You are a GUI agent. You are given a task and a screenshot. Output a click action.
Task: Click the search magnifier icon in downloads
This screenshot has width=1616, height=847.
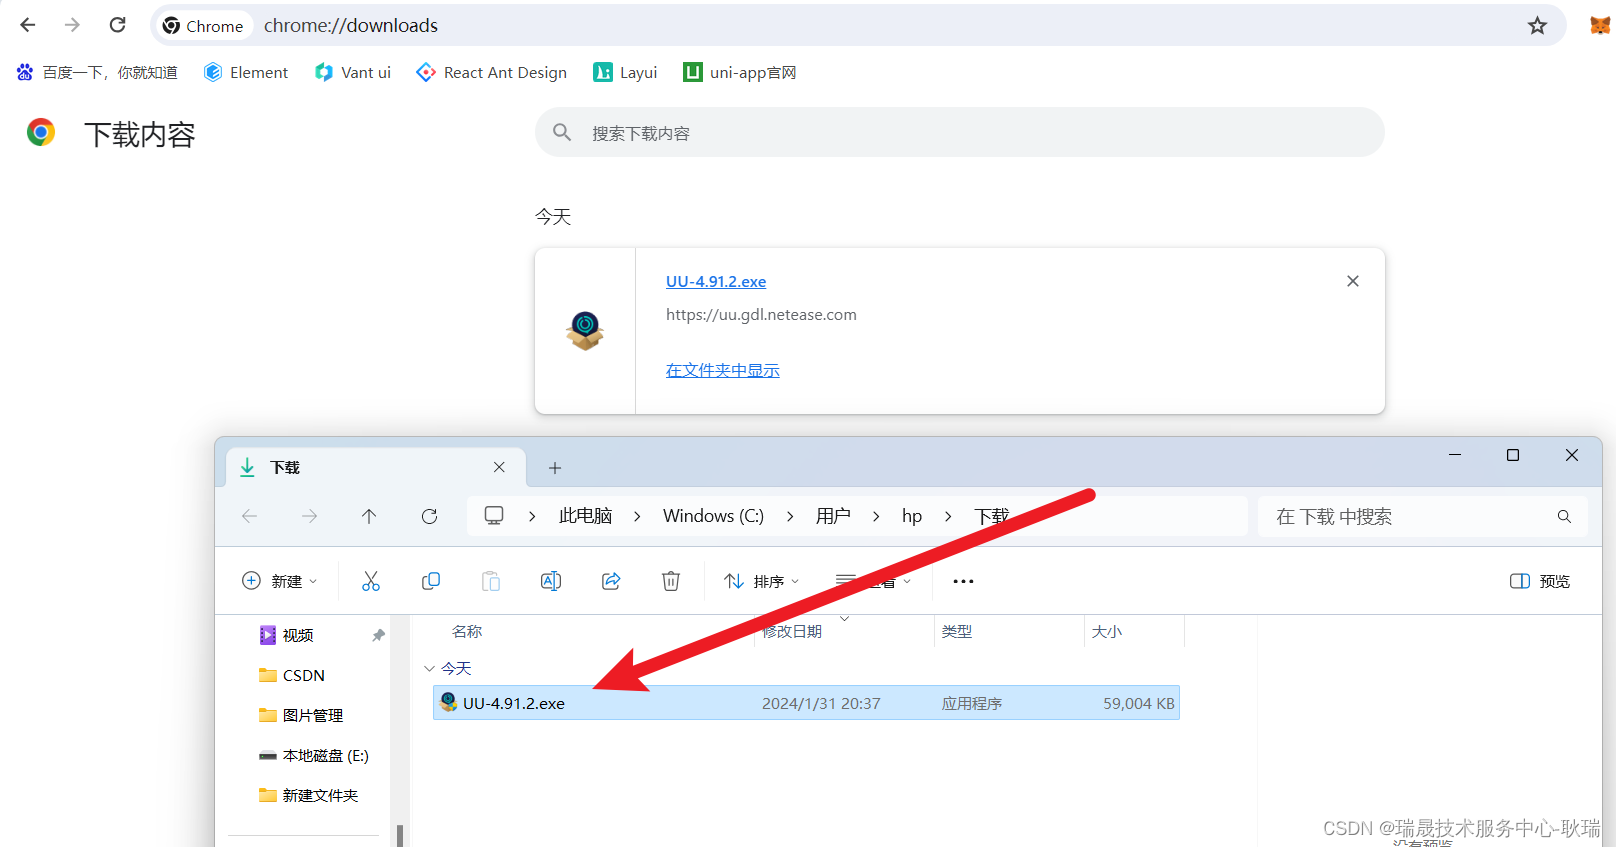[x=562, y=132]
